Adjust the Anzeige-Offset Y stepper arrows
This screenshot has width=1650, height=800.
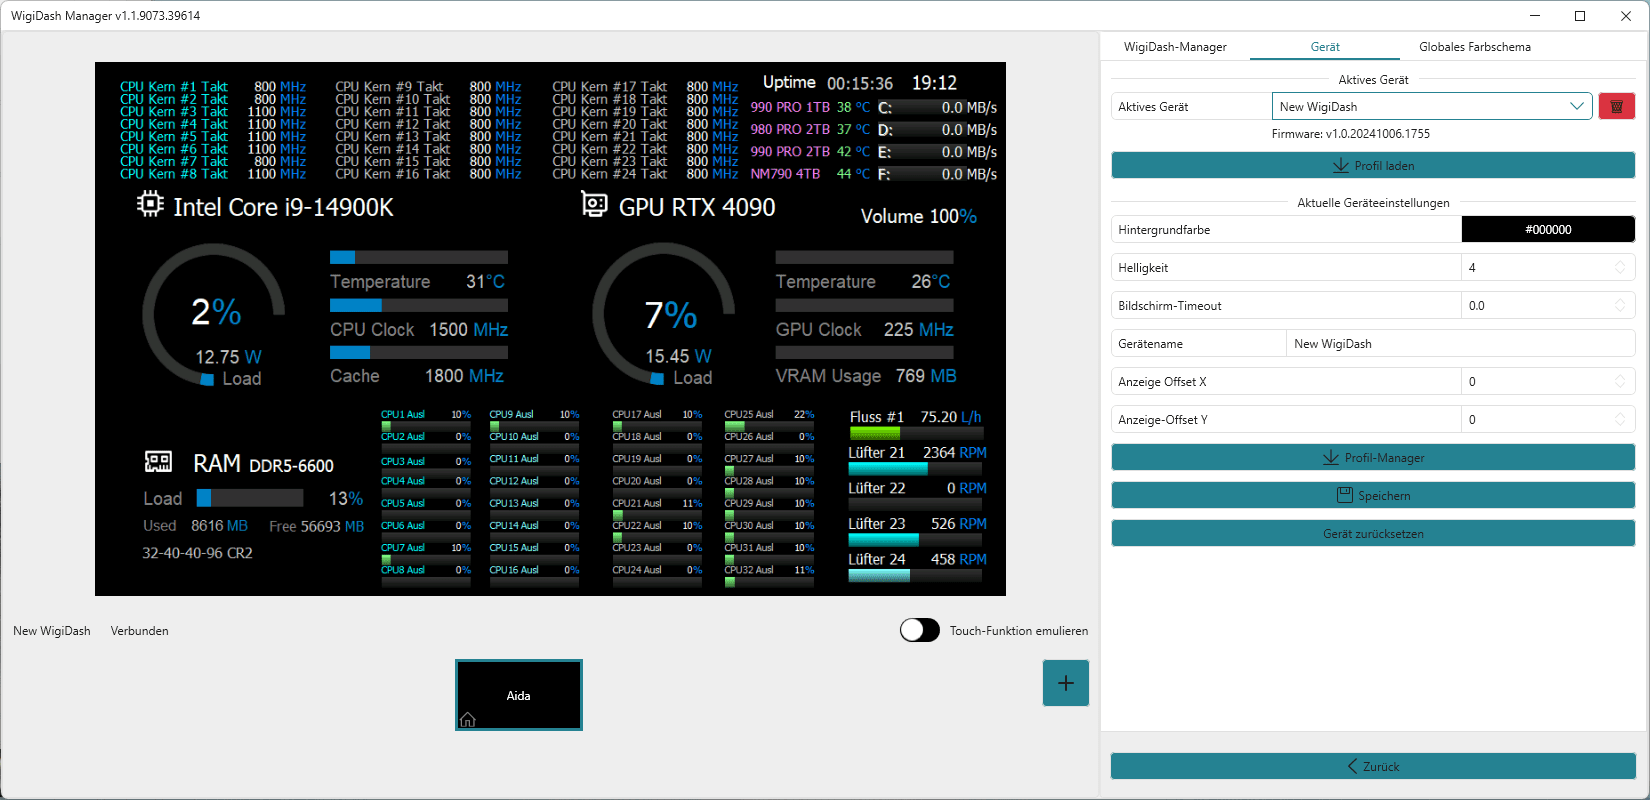point(1620,420)
